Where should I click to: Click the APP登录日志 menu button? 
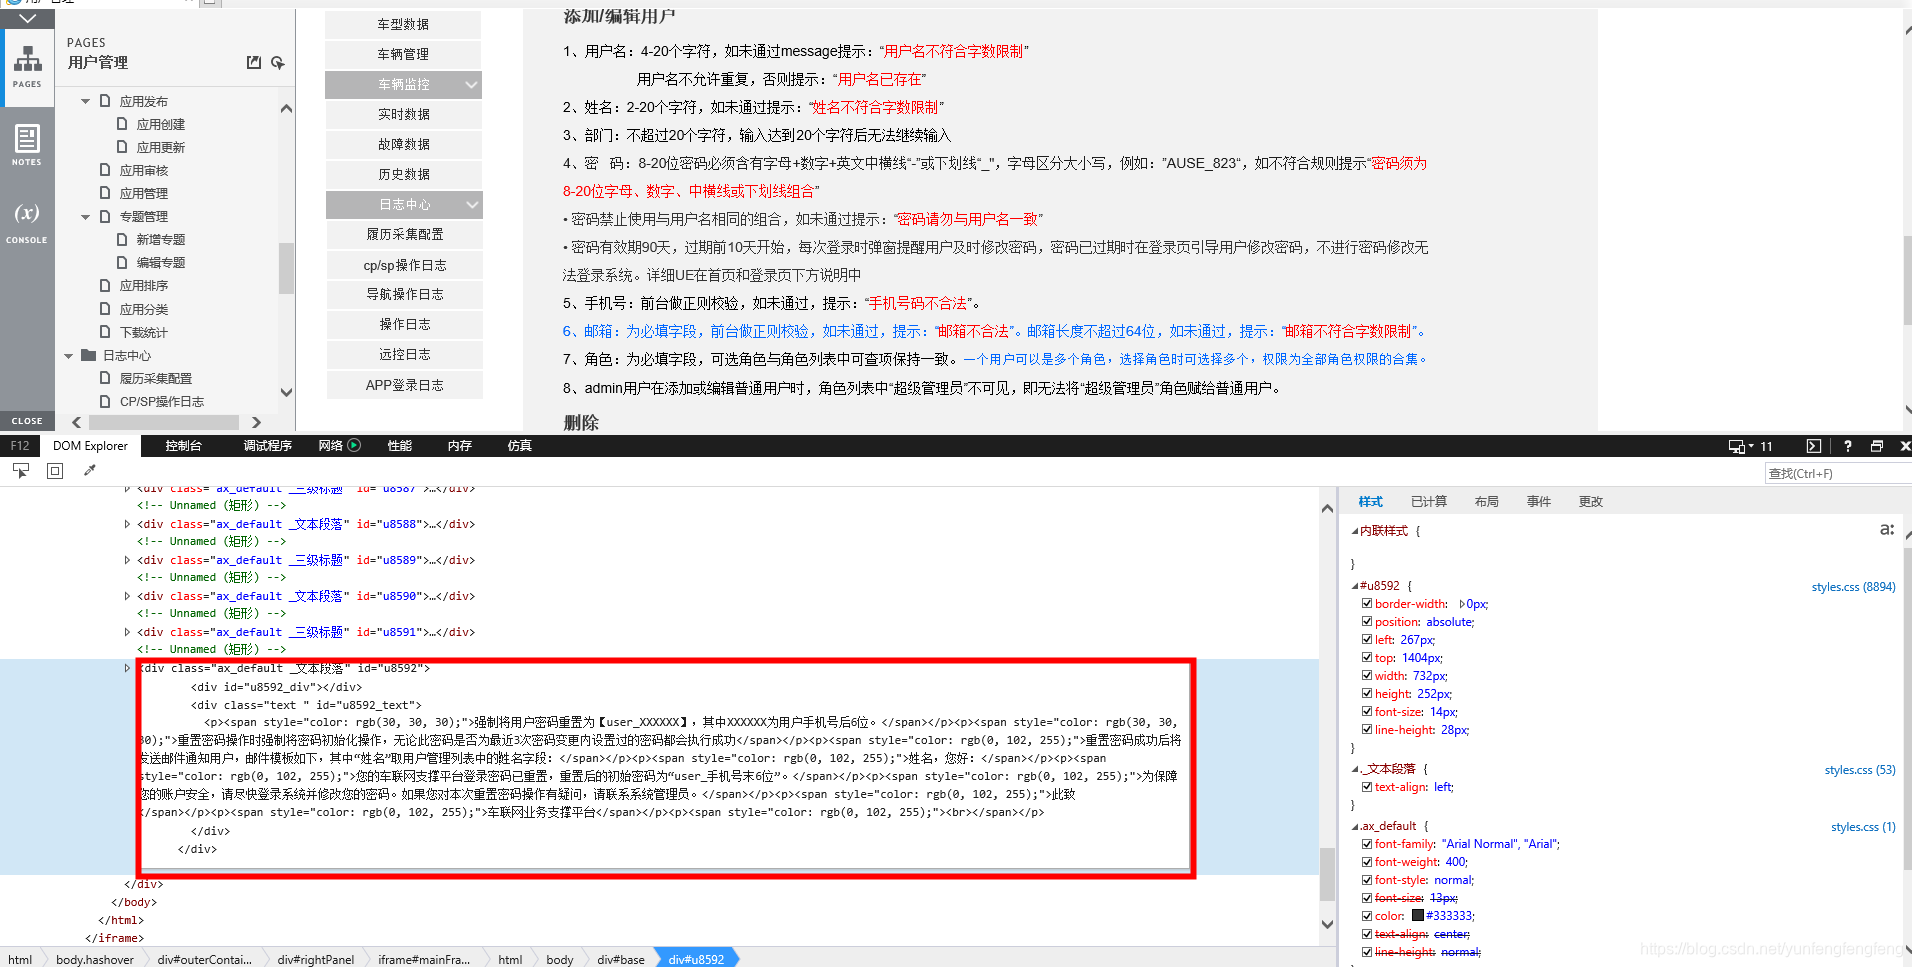pos(404,385)
